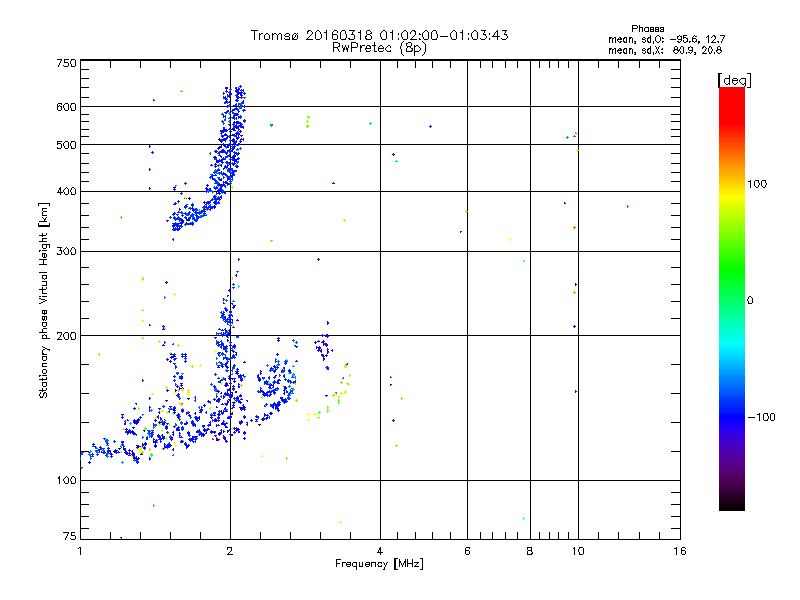
Task: Click the colorbar tick label '-100'
Action: [761, 417]
